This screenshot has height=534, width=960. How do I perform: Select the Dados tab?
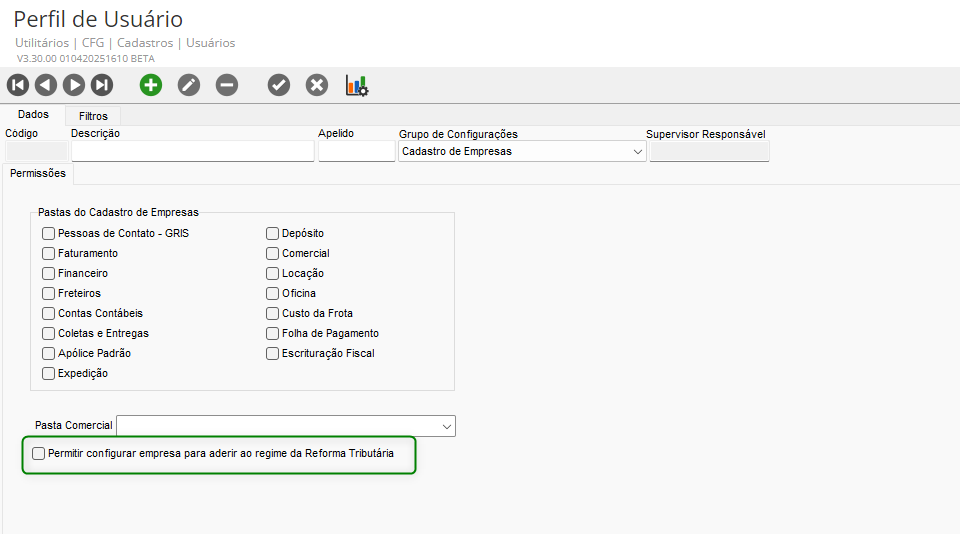33,115
